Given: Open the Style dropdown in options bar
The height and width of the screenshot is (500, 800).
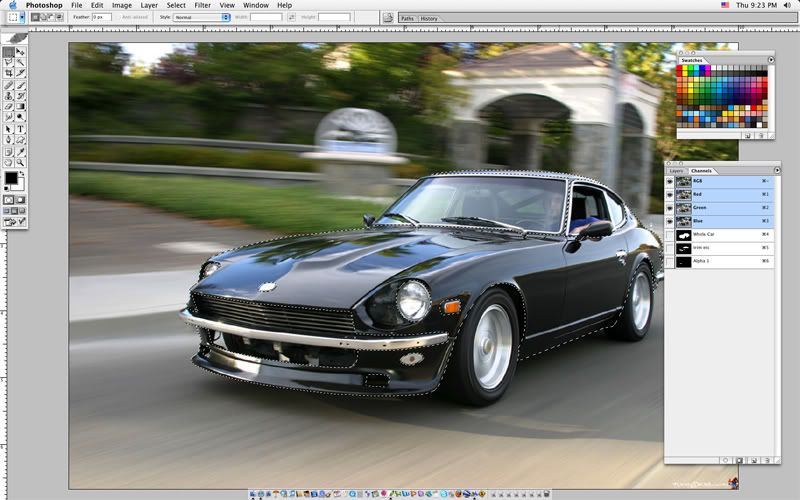Looking at the screenshot, I should tap(201, 17).
